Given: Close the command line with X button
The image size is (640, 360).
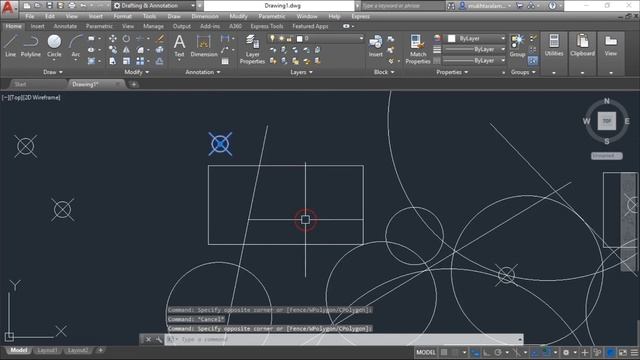Looking at the screenshot, I should (x=148, y=339).
